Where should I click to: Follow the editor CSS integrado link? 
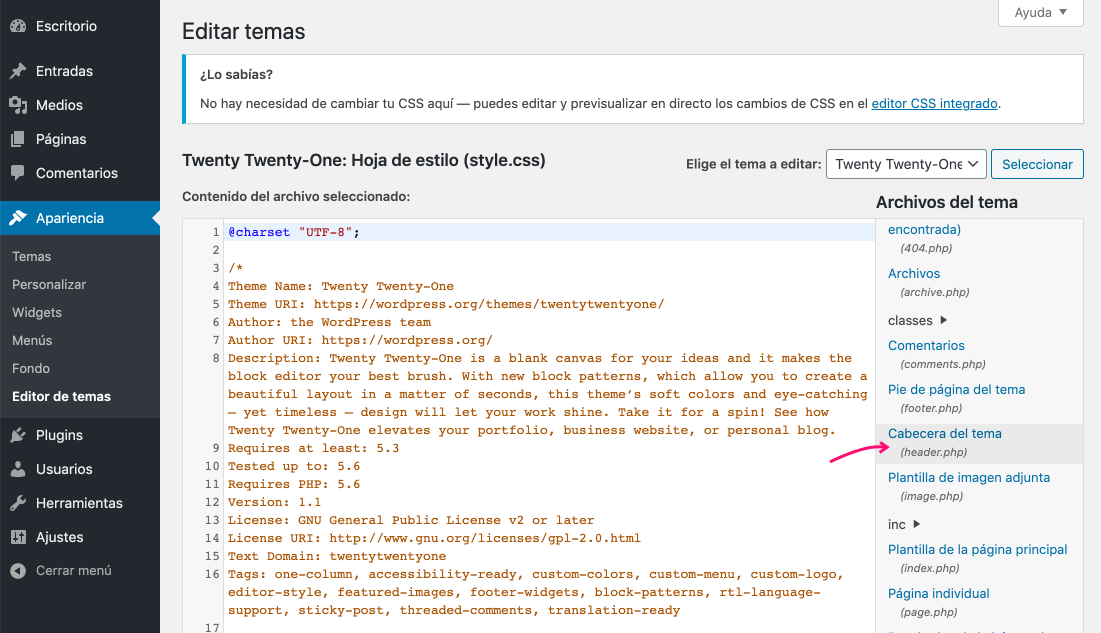tap(935, 103)
